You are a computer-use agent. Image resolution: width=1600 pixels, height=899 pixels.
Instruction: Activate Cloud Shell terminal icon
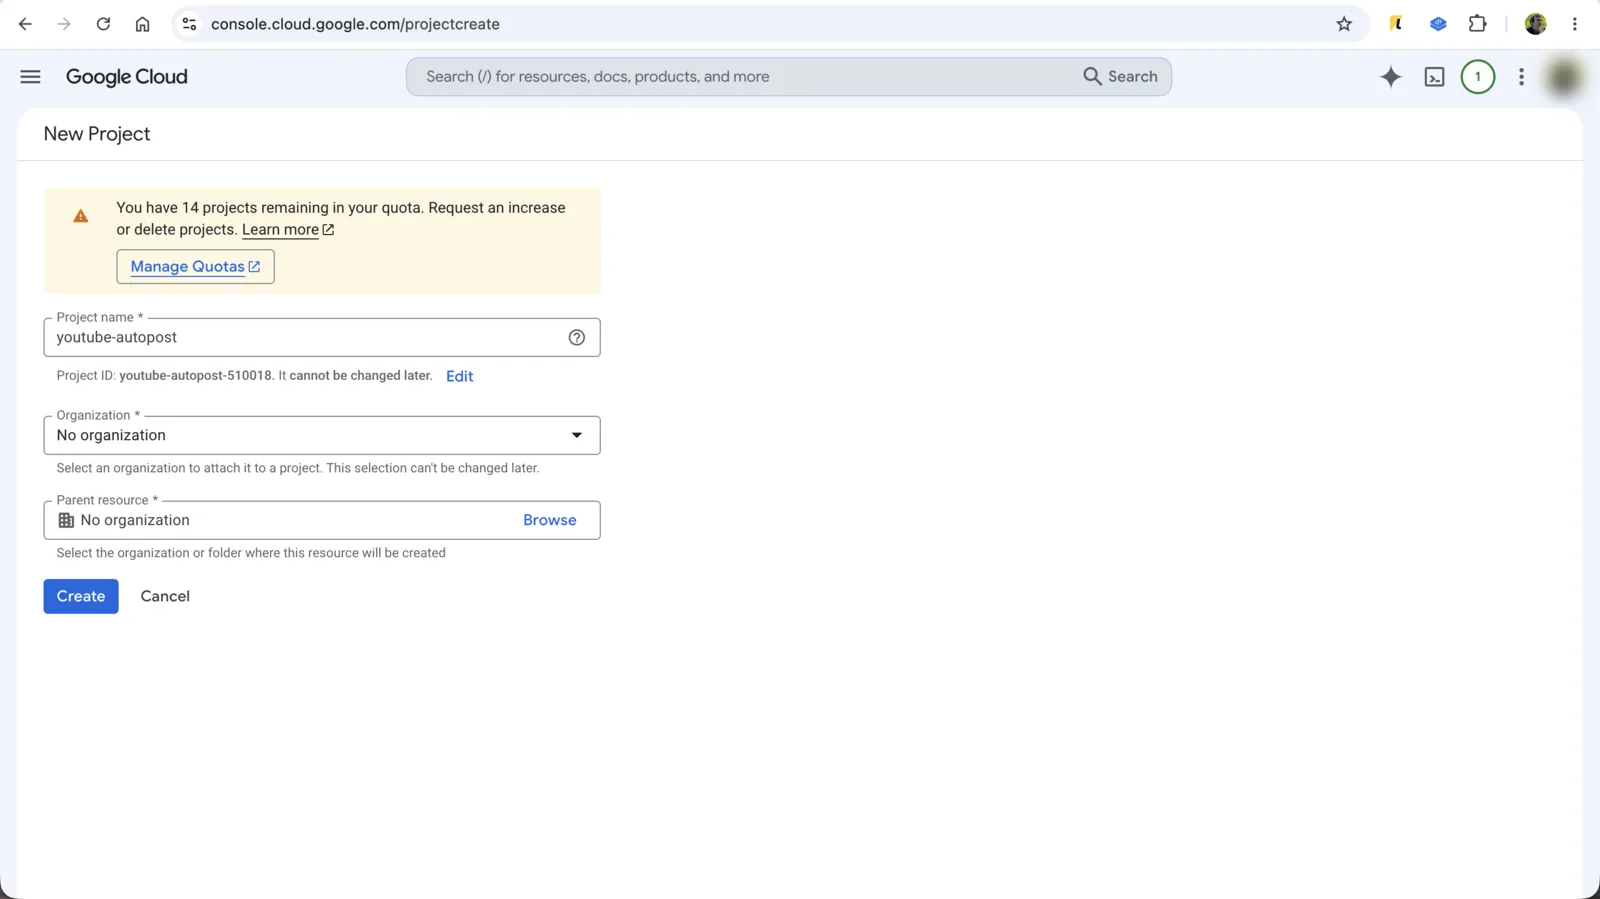[1434, 77]
